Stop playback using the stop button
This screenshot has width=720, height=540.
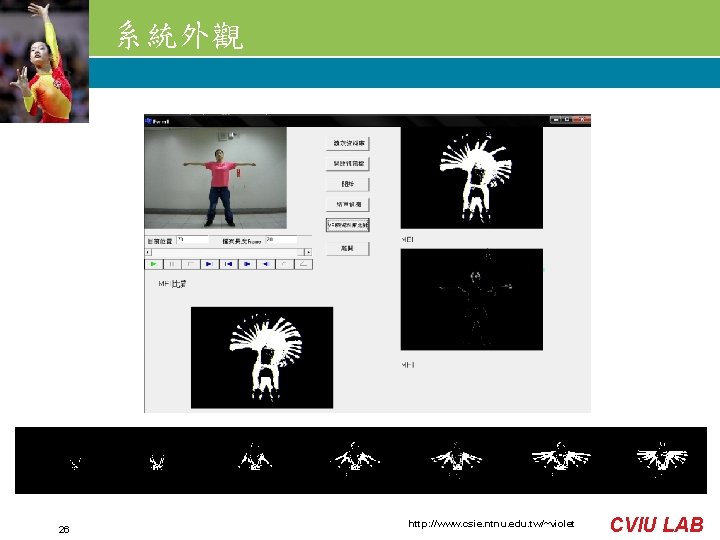tap(191, 264)
